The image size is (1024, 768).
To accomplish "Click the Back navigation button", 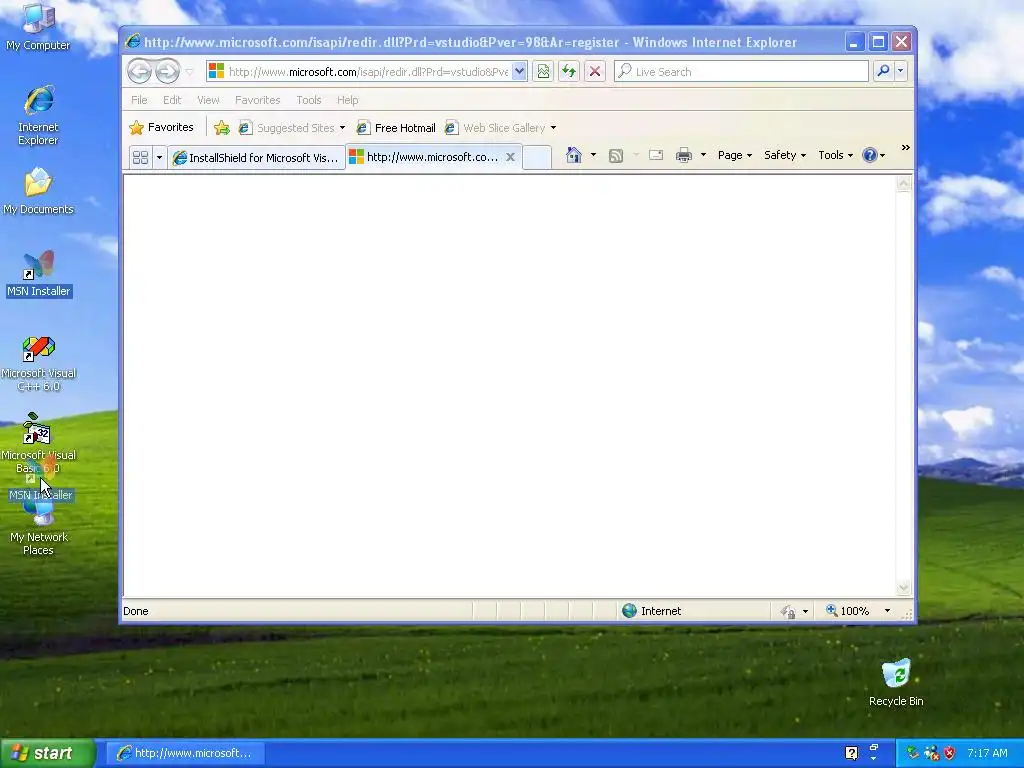I will click(139, 71).
